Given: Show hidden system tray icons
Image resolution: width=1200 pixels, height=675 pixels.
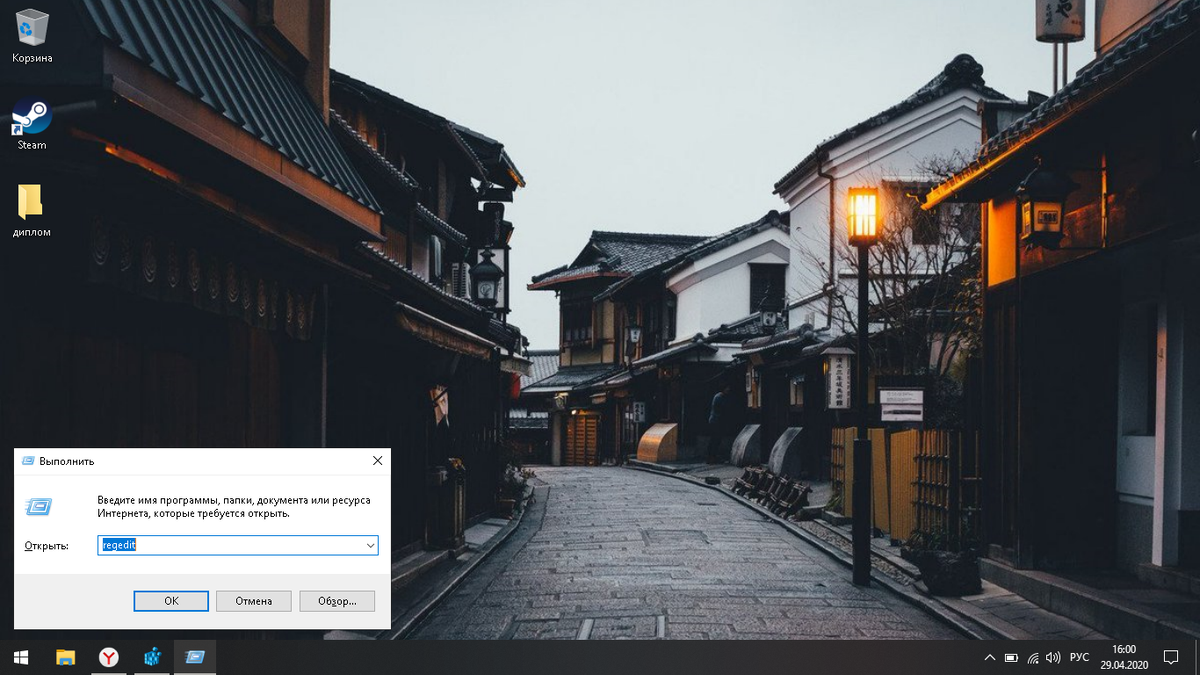Looking at the screenshot, I should tap(990, 658).
